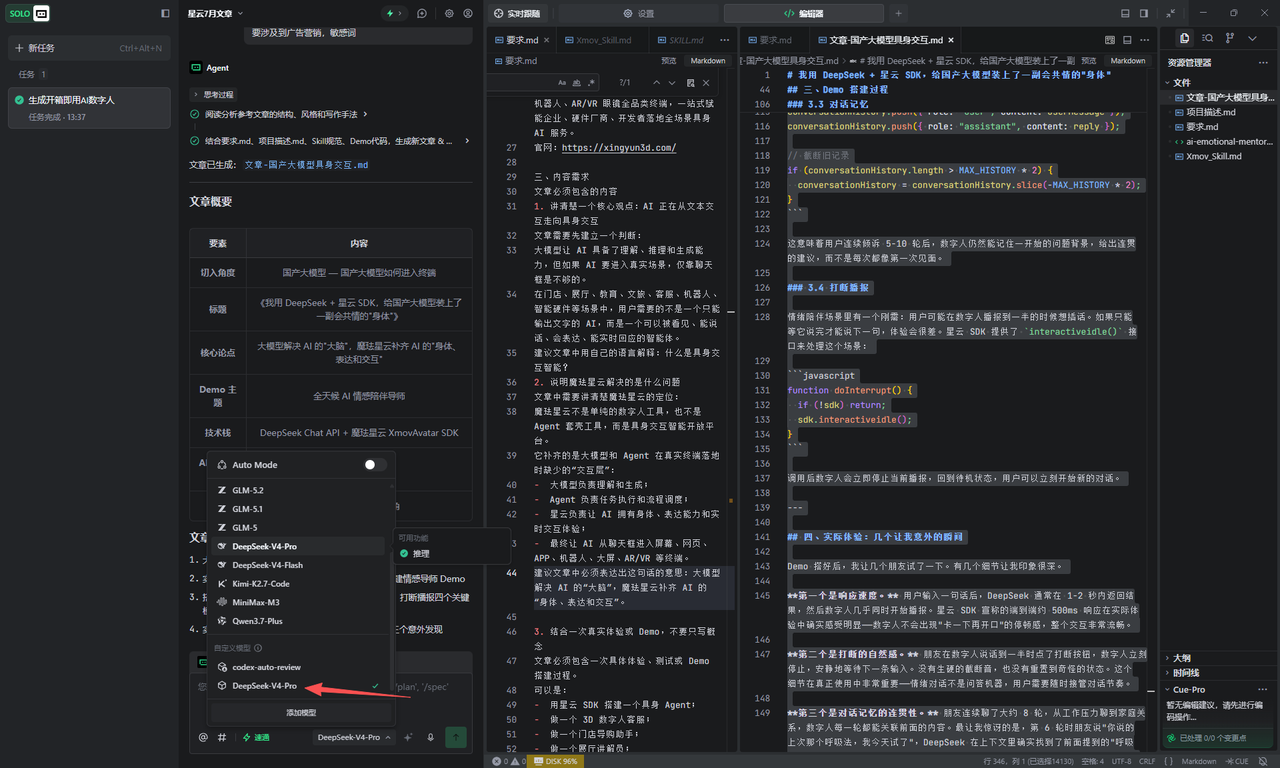Select DeepSeek-V4-Flash model
The image size is (1280, 768).
297,565
